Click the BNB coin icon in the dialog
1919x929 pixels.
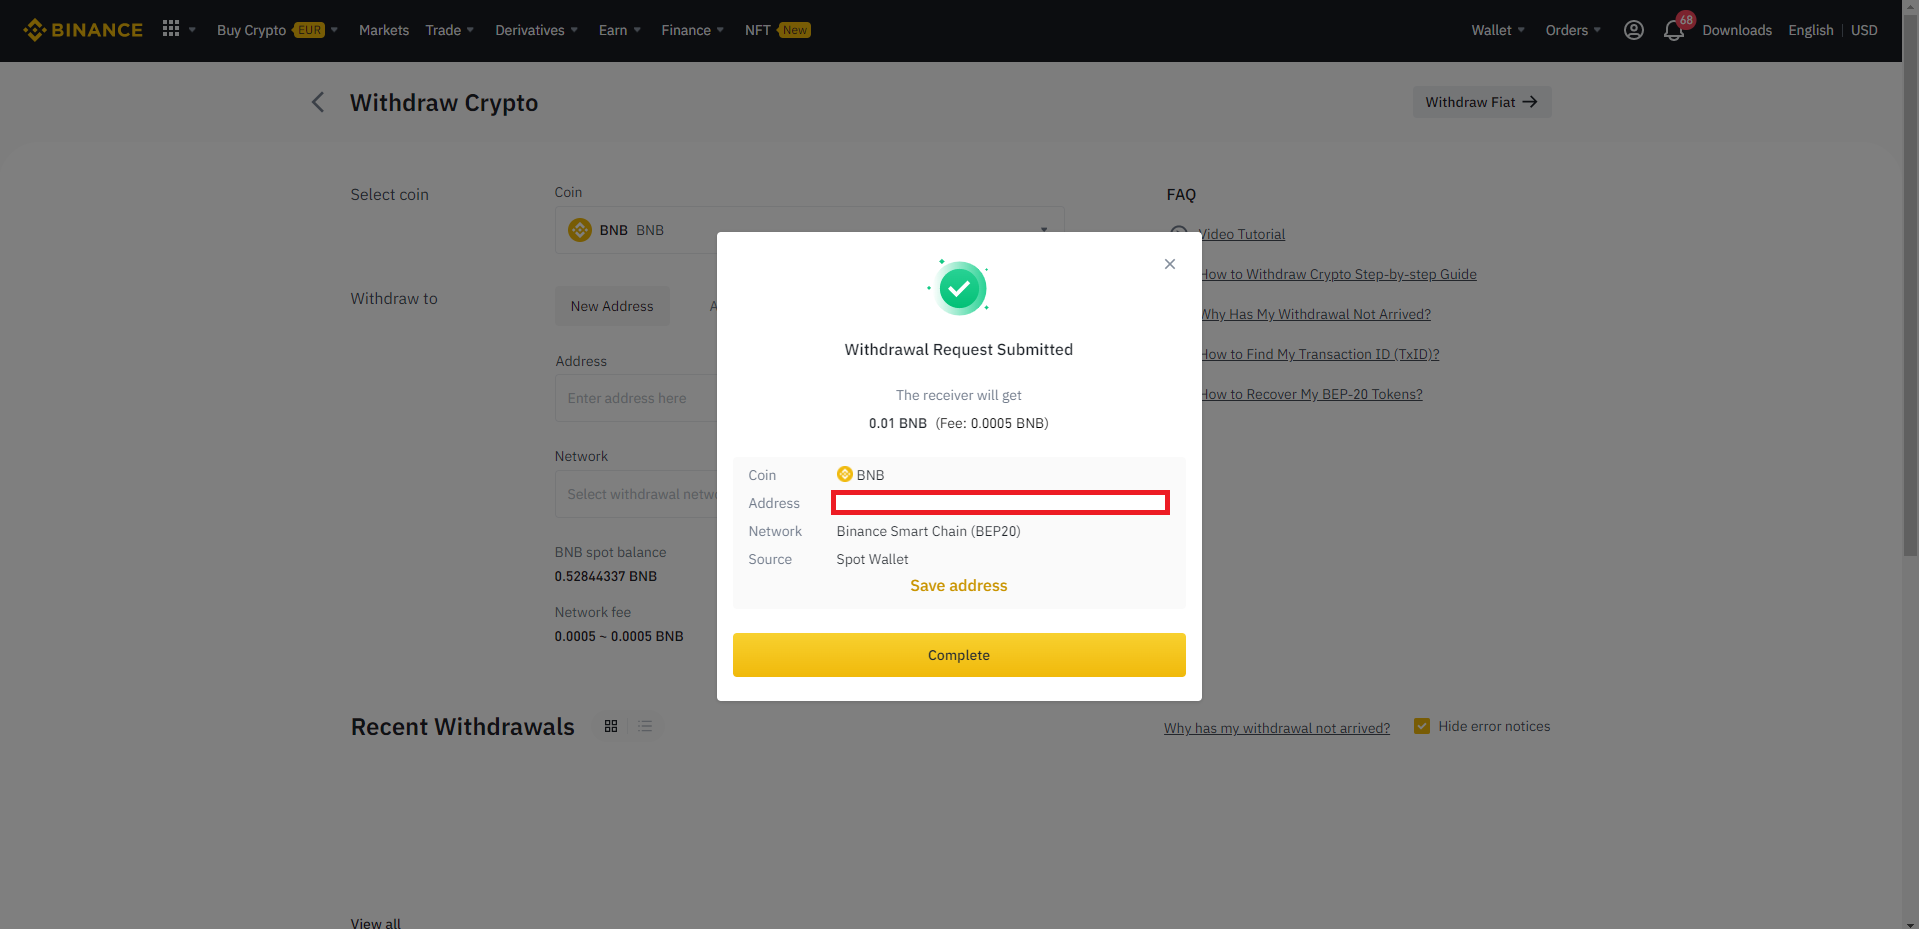(844, 474)
